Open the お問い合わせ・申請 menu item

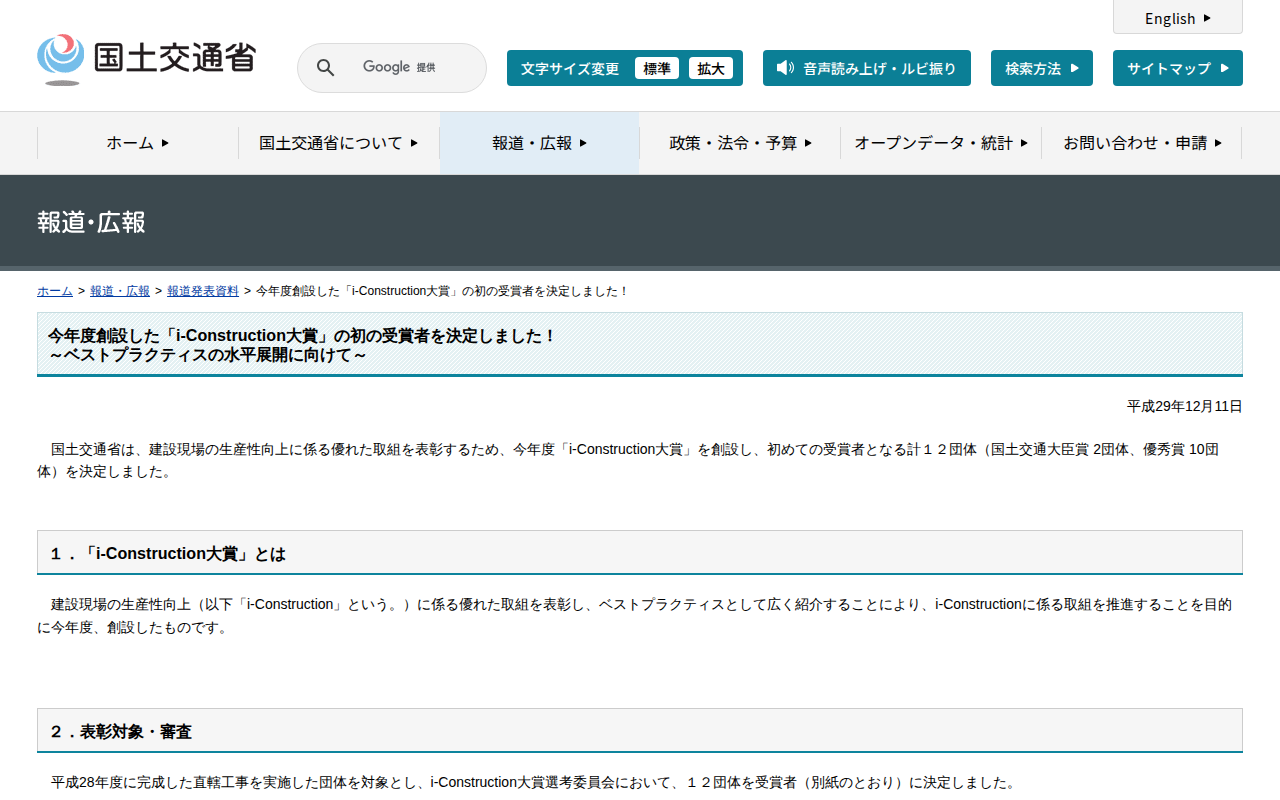1142,143
